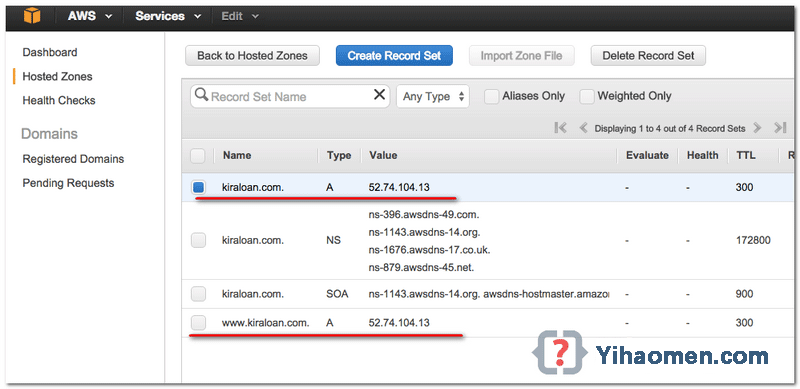
Task: Enable the Weighted Only filter
Action: [x=587, y=96]
